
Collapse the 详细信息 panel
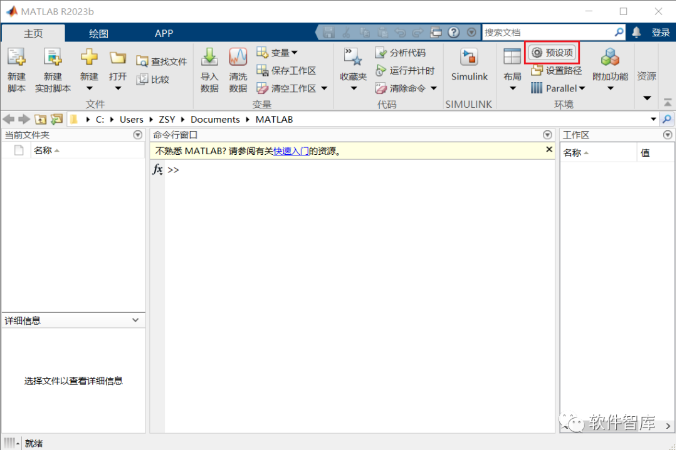pyautogui.click(x=135, y=320)
